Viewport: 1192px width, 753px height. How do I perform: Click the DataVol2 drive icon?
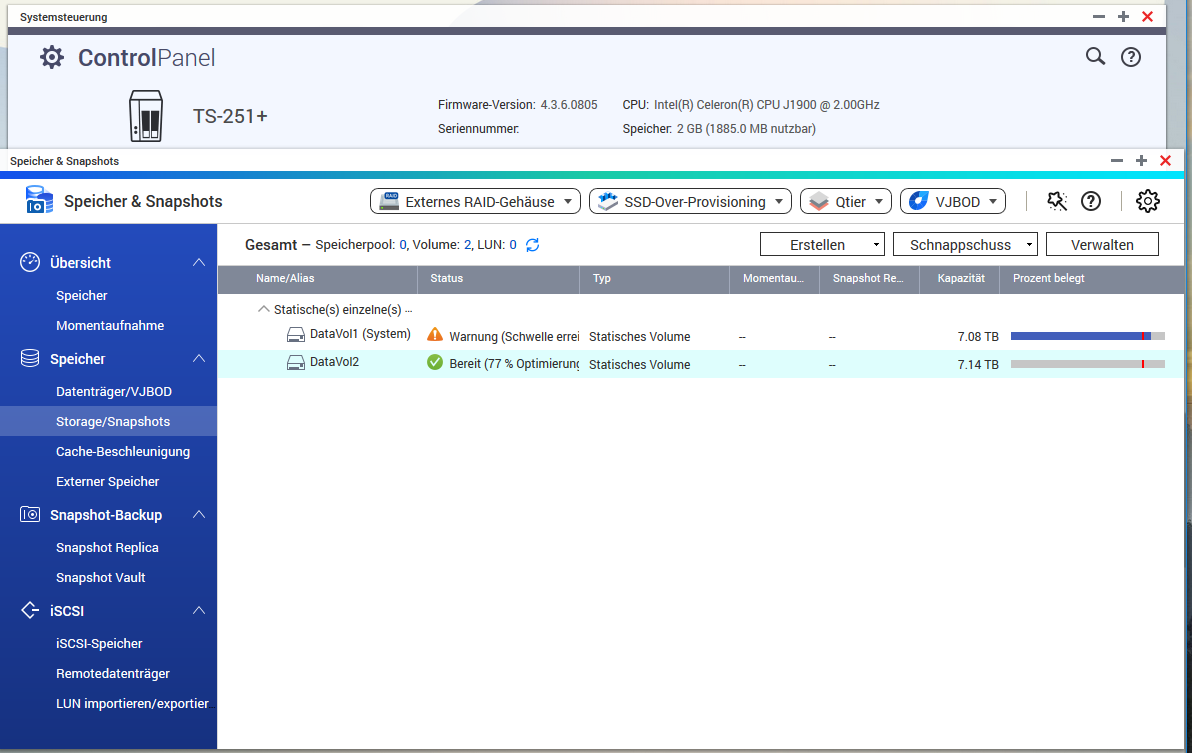coord(296,362)
